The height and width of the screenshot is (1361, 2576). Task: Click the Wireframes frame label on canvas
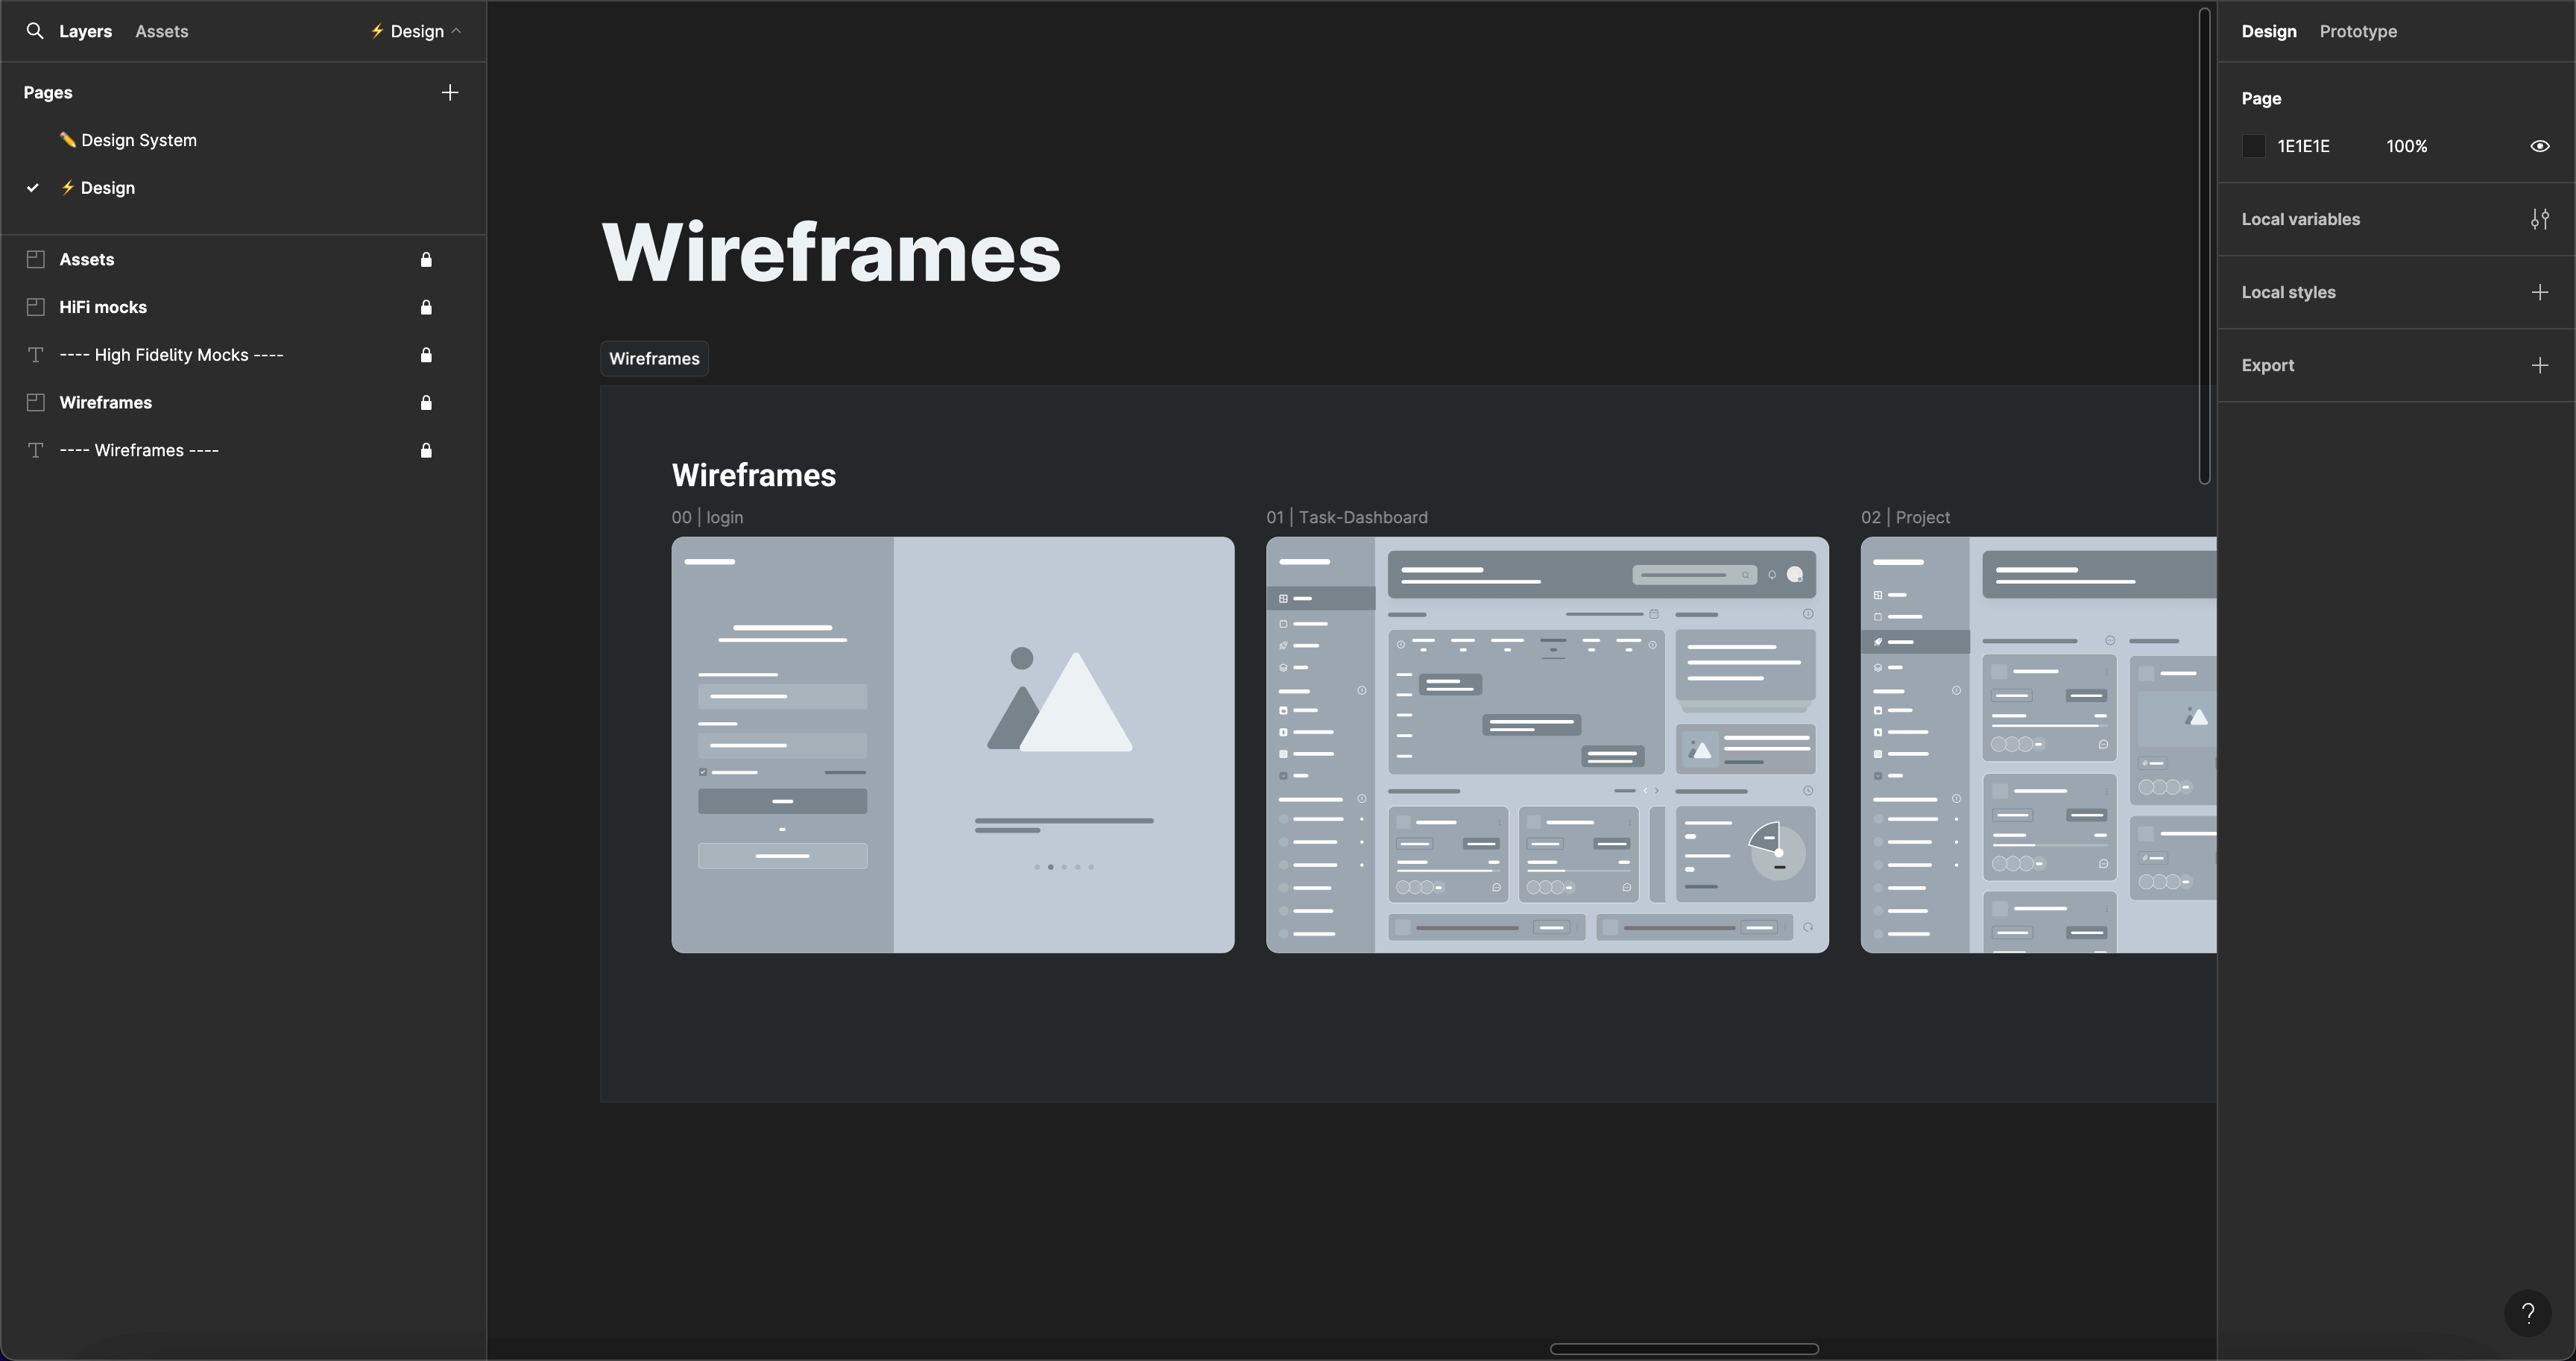654,359
